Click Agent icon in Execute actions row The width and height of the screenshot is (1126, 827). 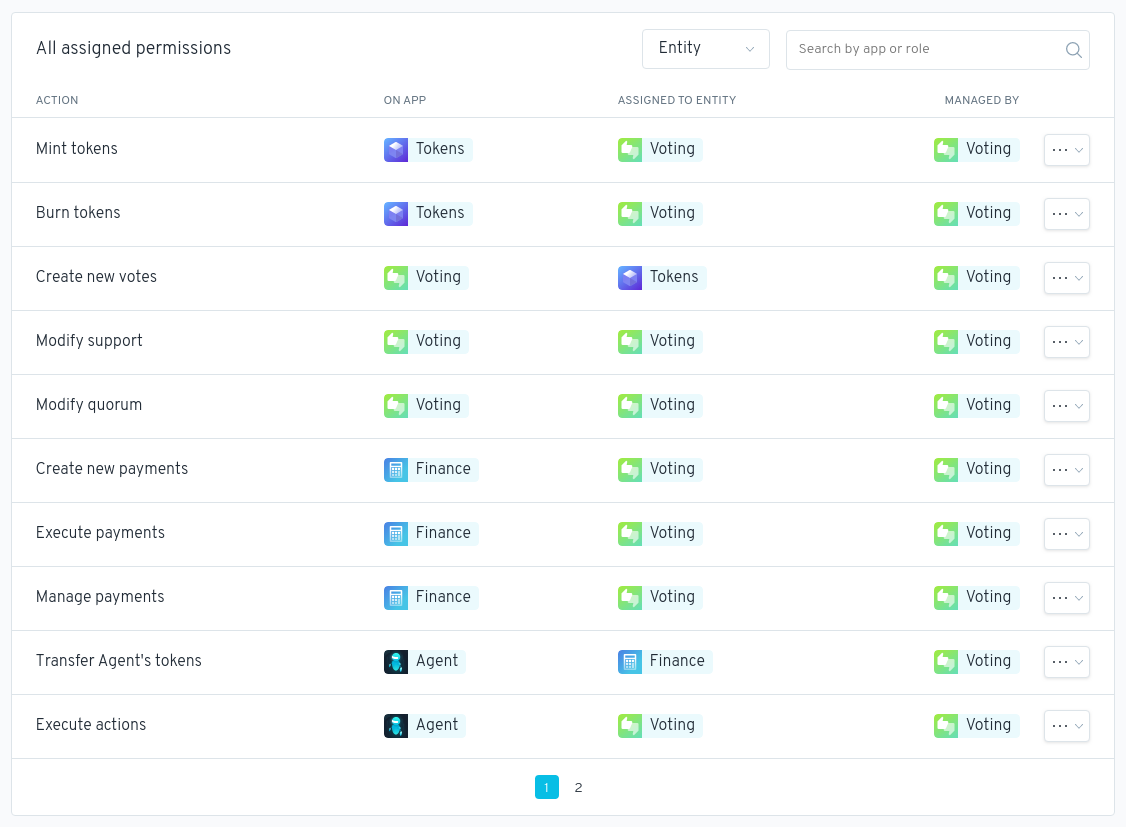click(x=396, y=726)
